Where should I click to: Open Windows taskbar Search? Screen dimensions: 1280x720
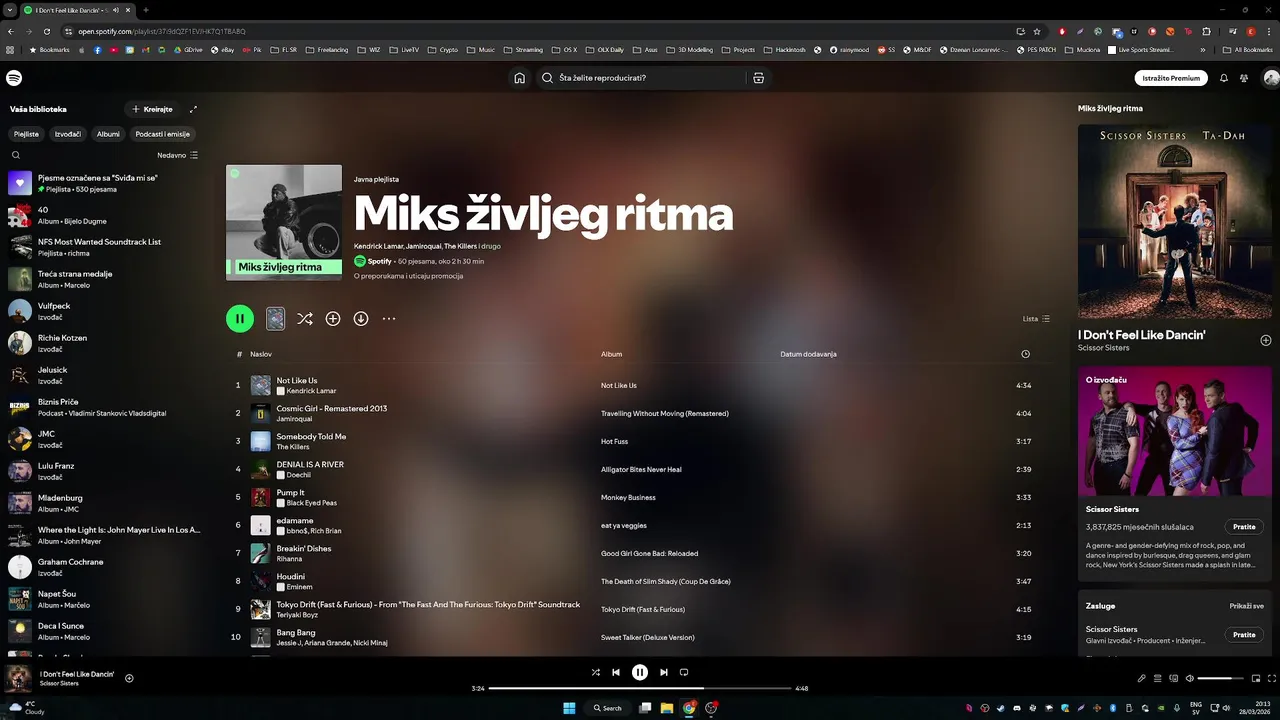point(607,708)
